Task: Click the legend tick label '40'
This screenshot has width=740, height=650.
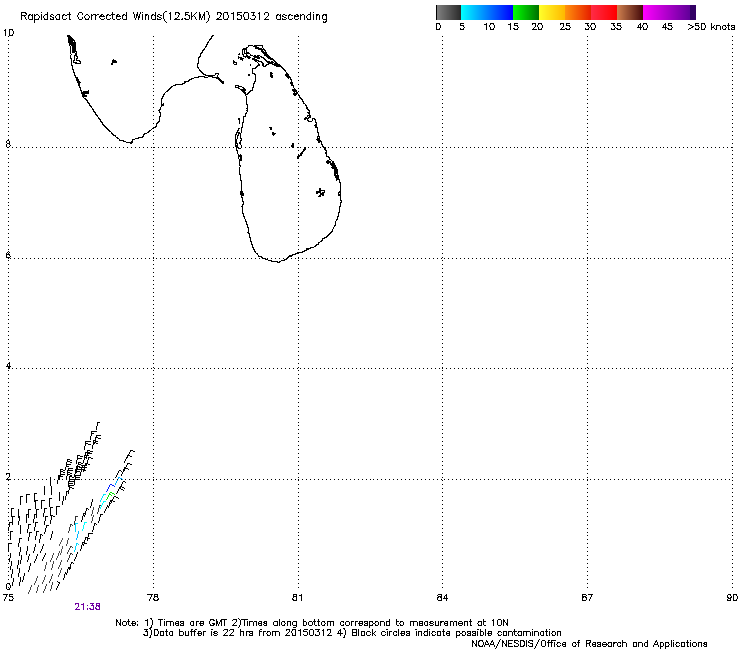Action: click(x=642, y=27)
